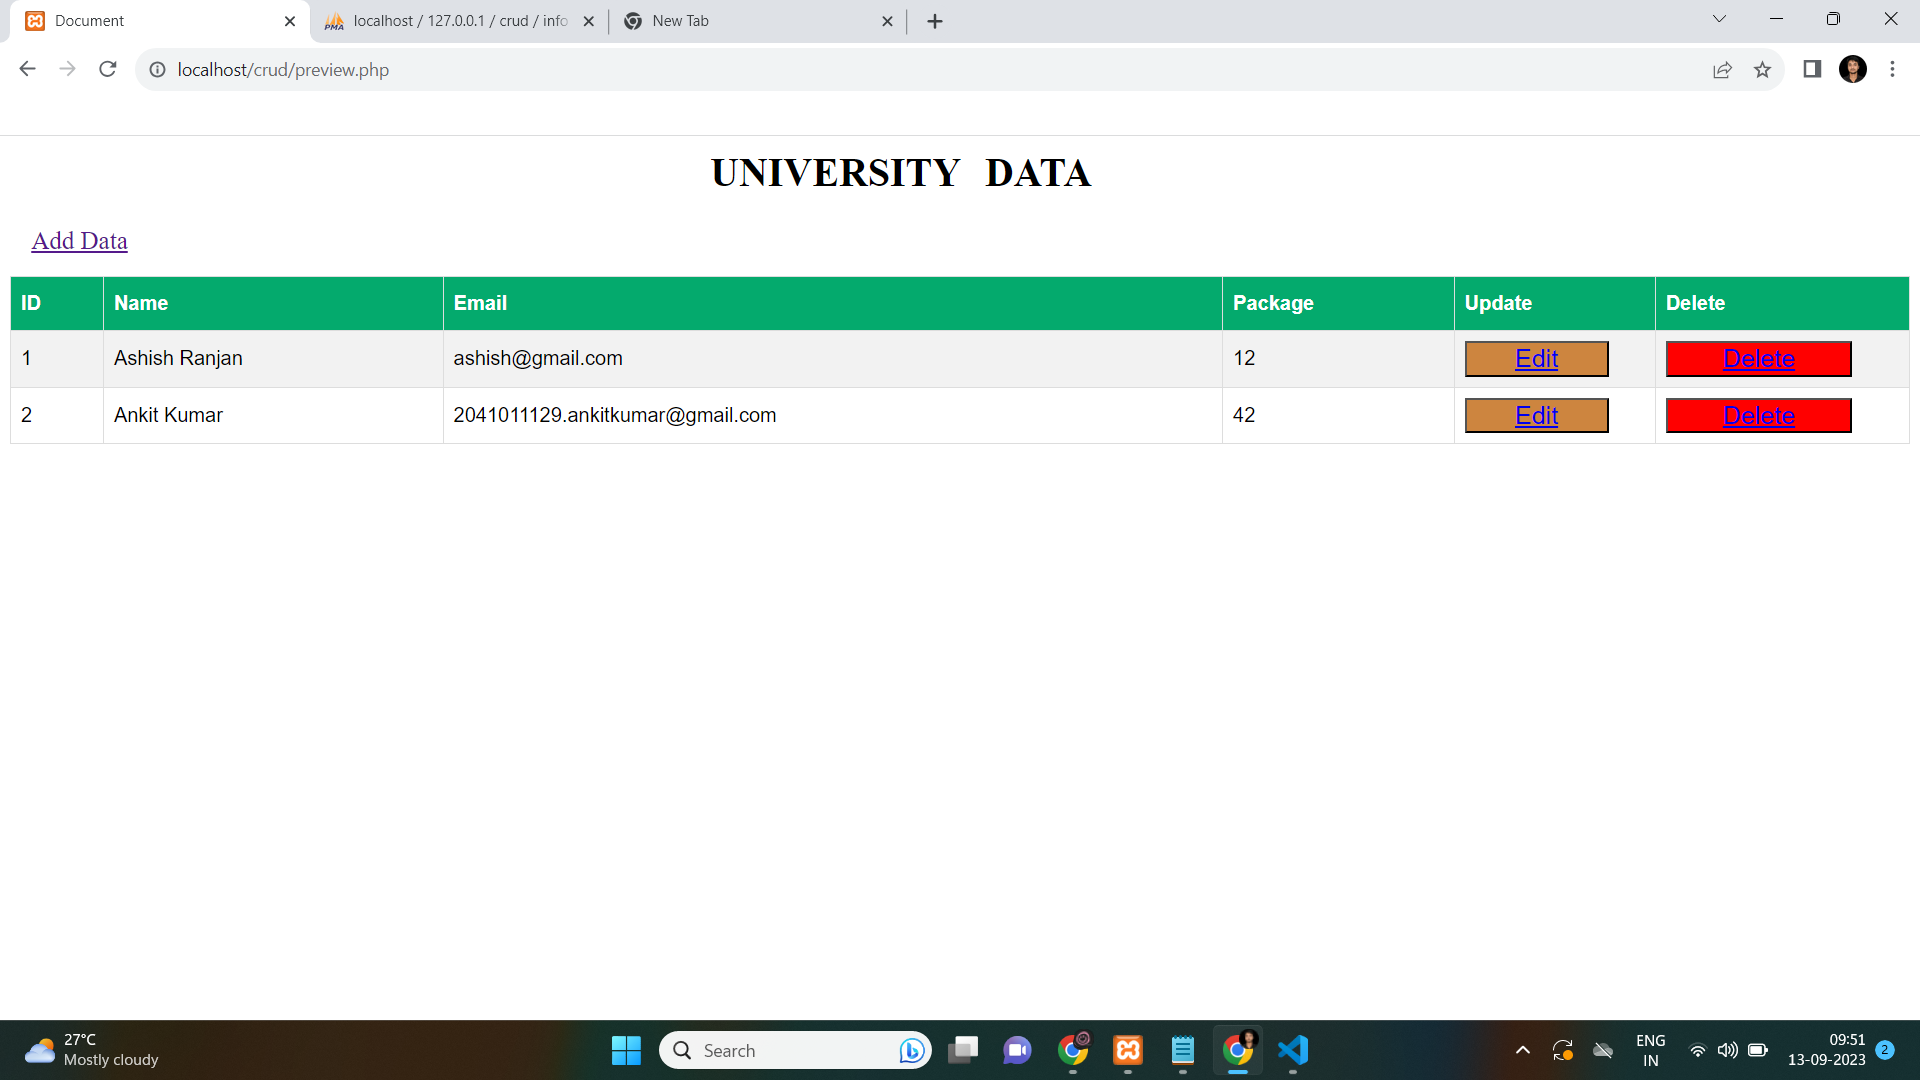Open the browser tab search dropdown
The height and width of the screenshot is (1080, 1920).
(x=1718, y=18)
